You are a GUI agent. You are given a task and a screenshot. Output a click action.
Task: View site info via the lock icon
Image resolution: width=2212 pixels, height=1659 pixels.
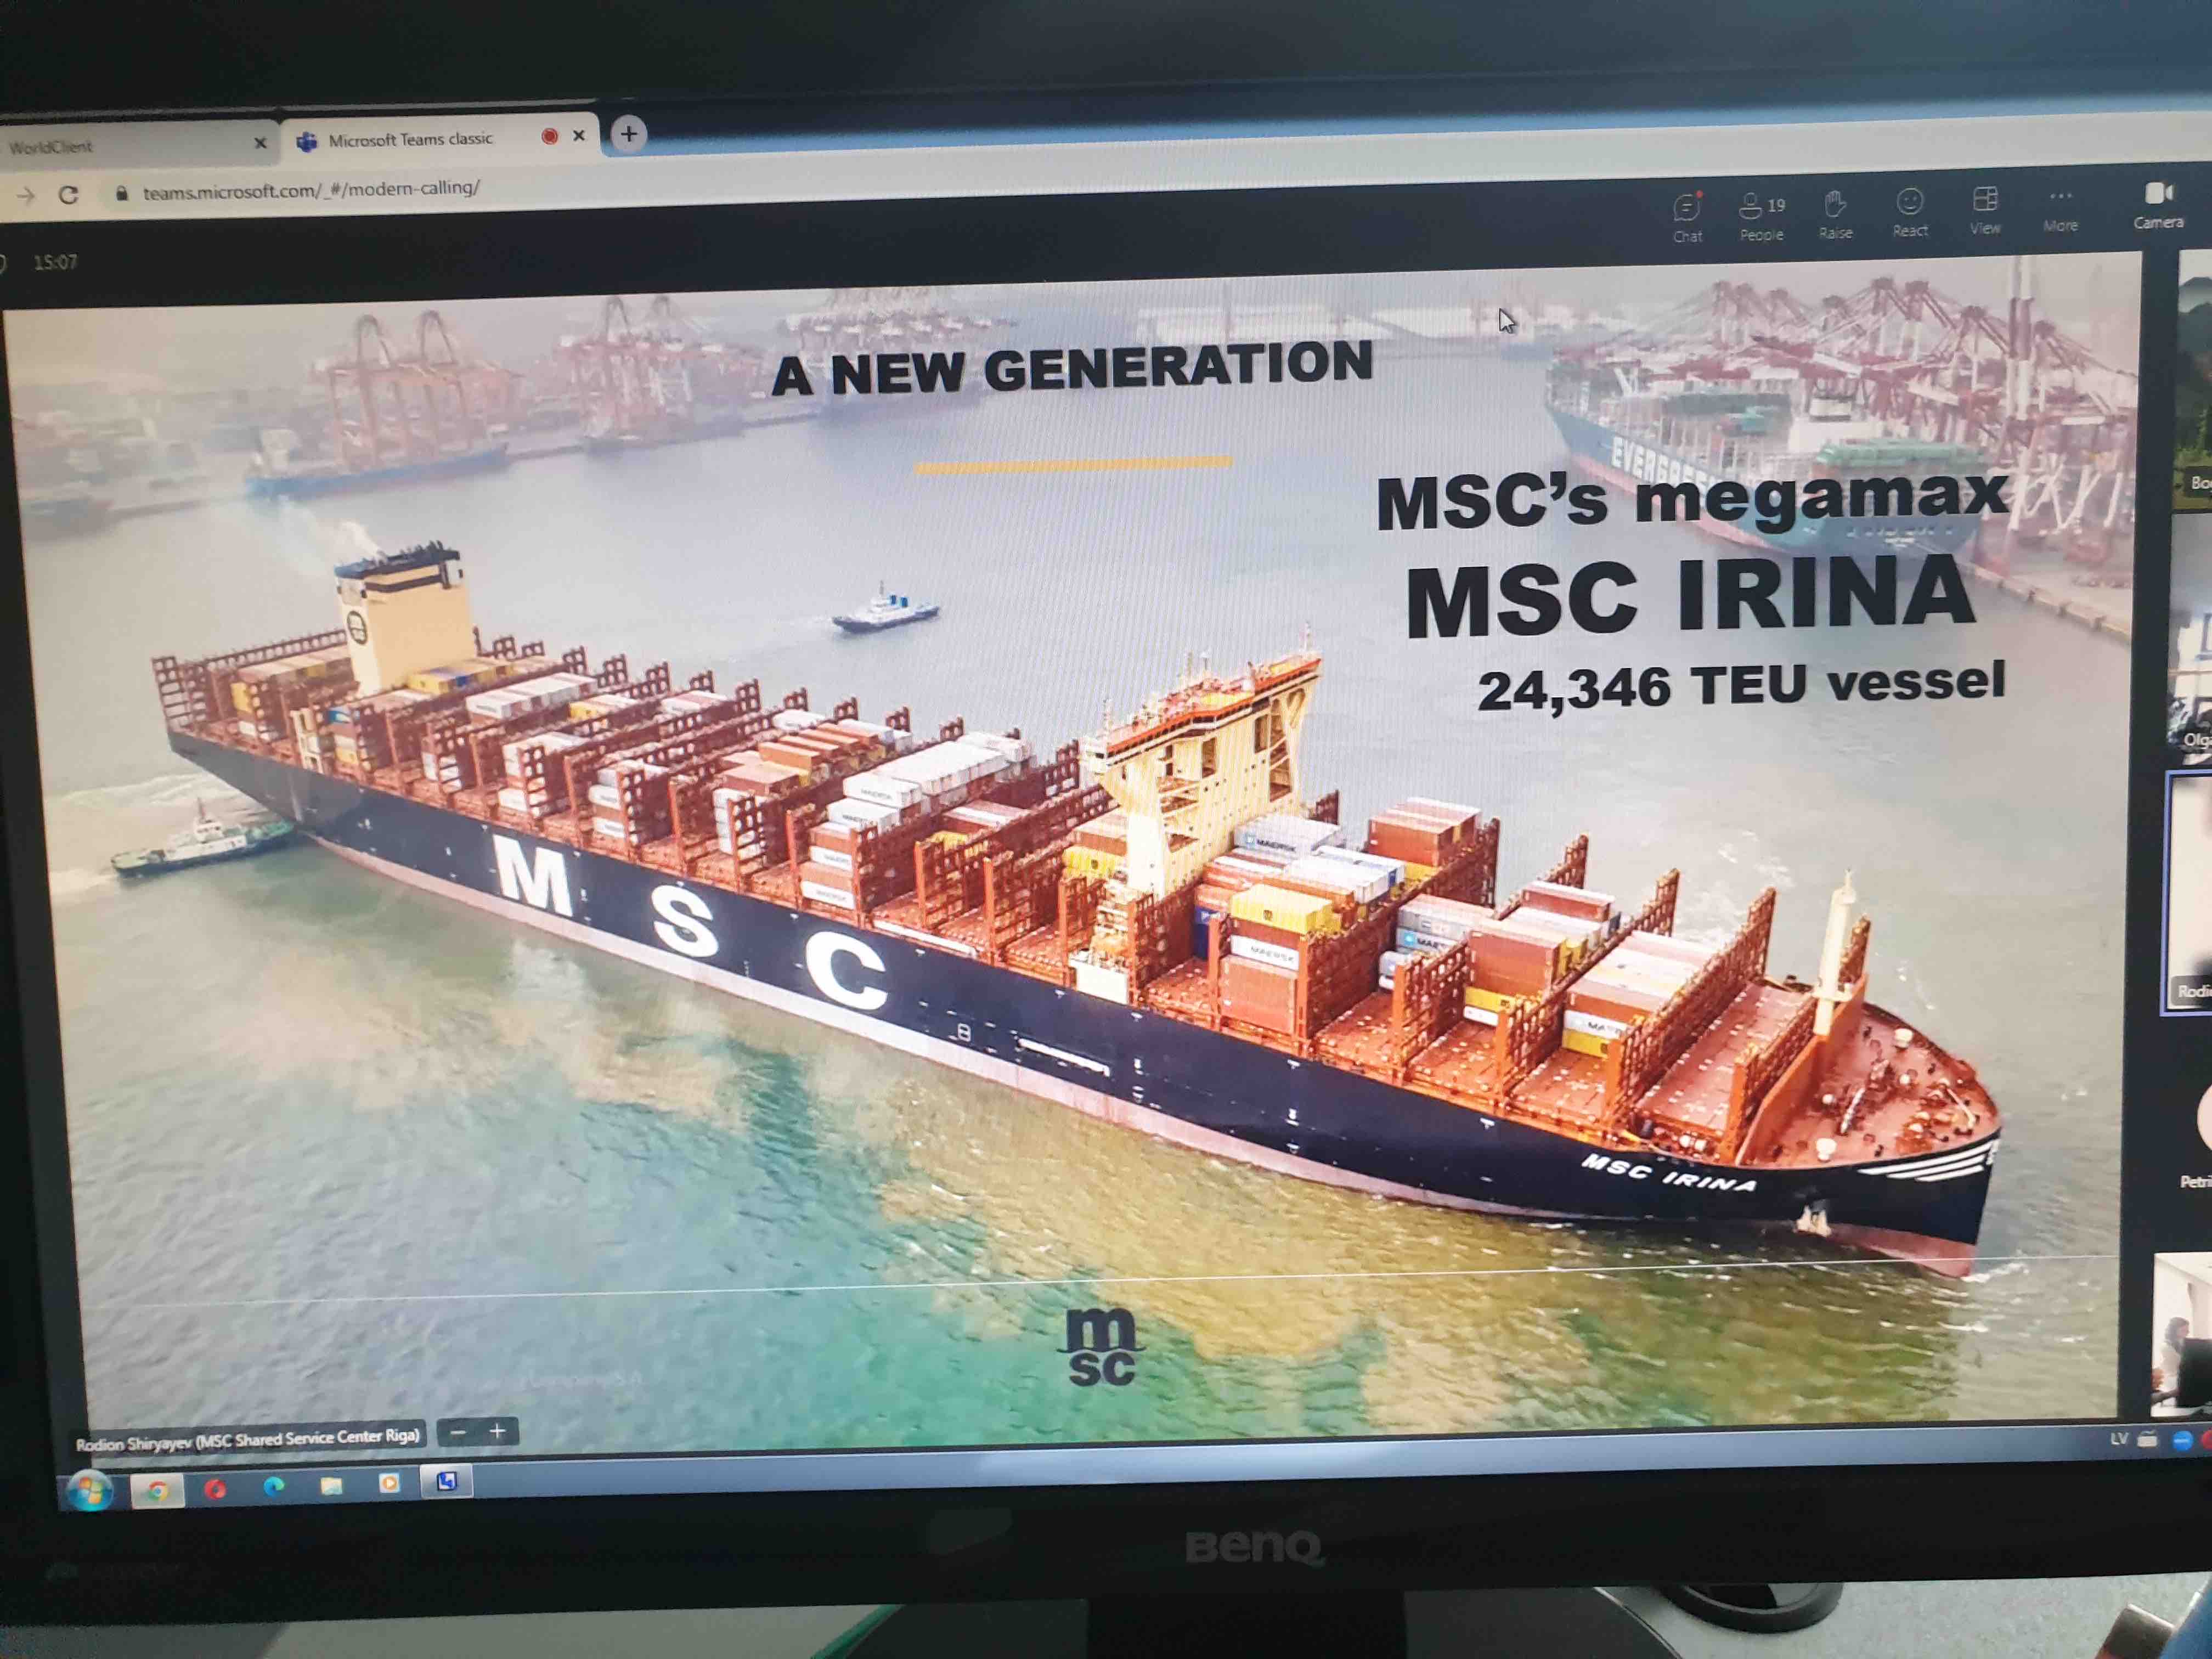pyautogui.click(x=121, y=193)
